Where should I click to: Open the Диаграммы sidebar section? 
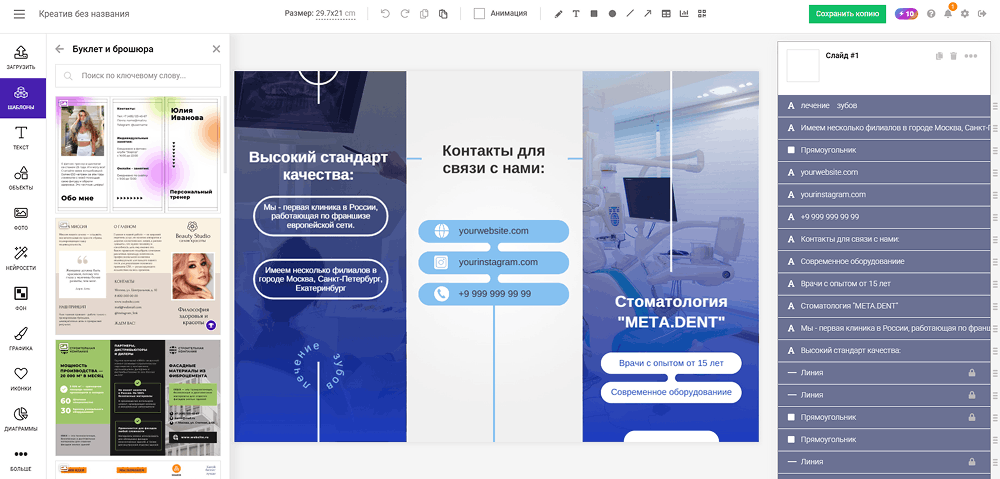pyautogui.click(x=21, y=419)
